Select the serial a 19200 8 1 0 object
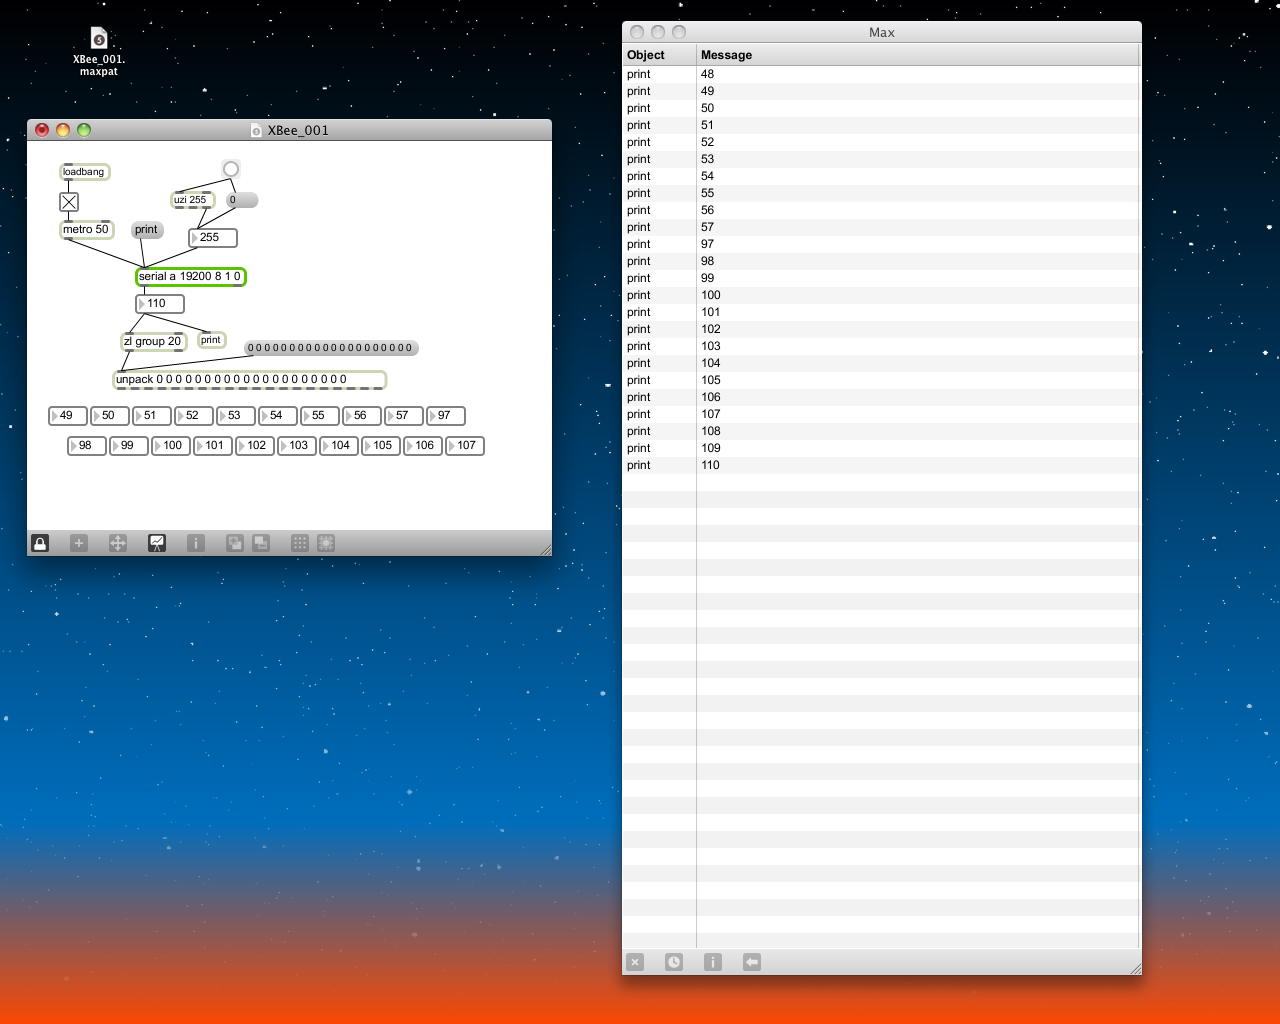Viewport: 1280px width, 1024px height. (190, 277)
